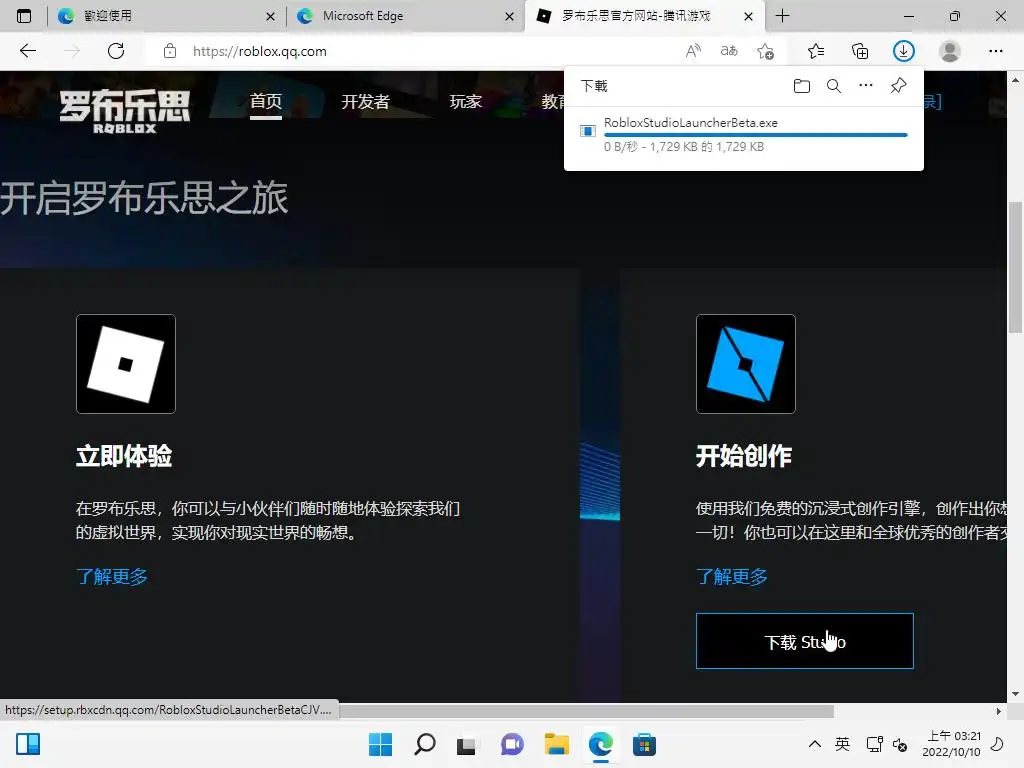Switch to the Microsoft Edge tab
Viewport: 1024px width, 768px height.
[x=404, y=16]
